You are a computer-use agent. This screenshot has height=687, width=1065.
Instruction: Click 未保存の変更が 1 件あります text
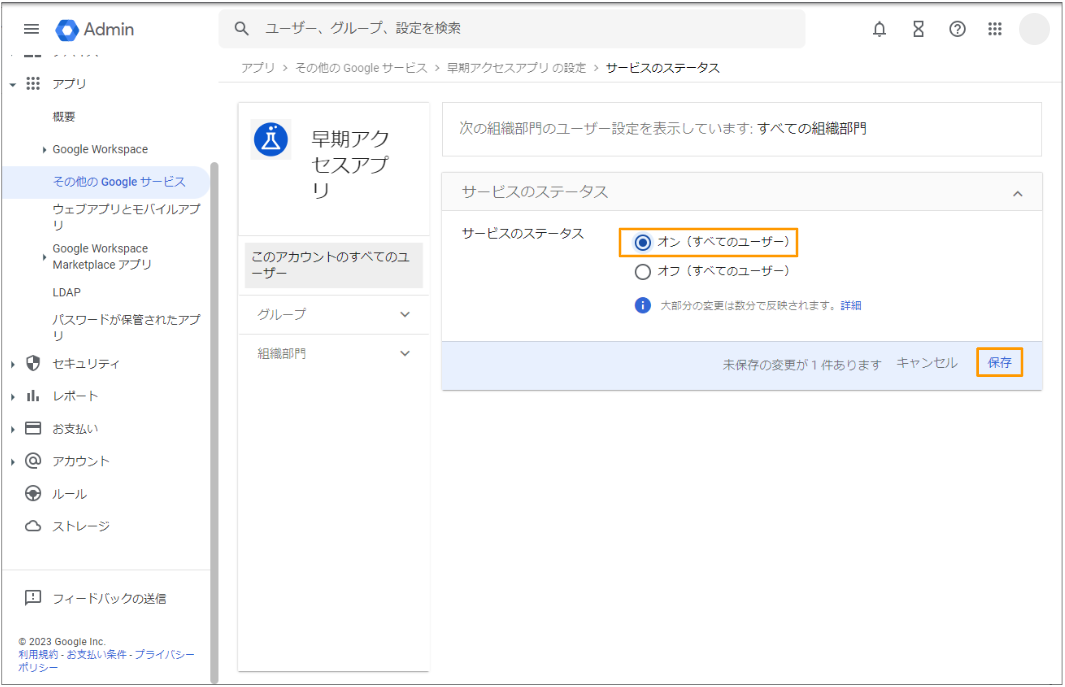[x=801, y=365]
